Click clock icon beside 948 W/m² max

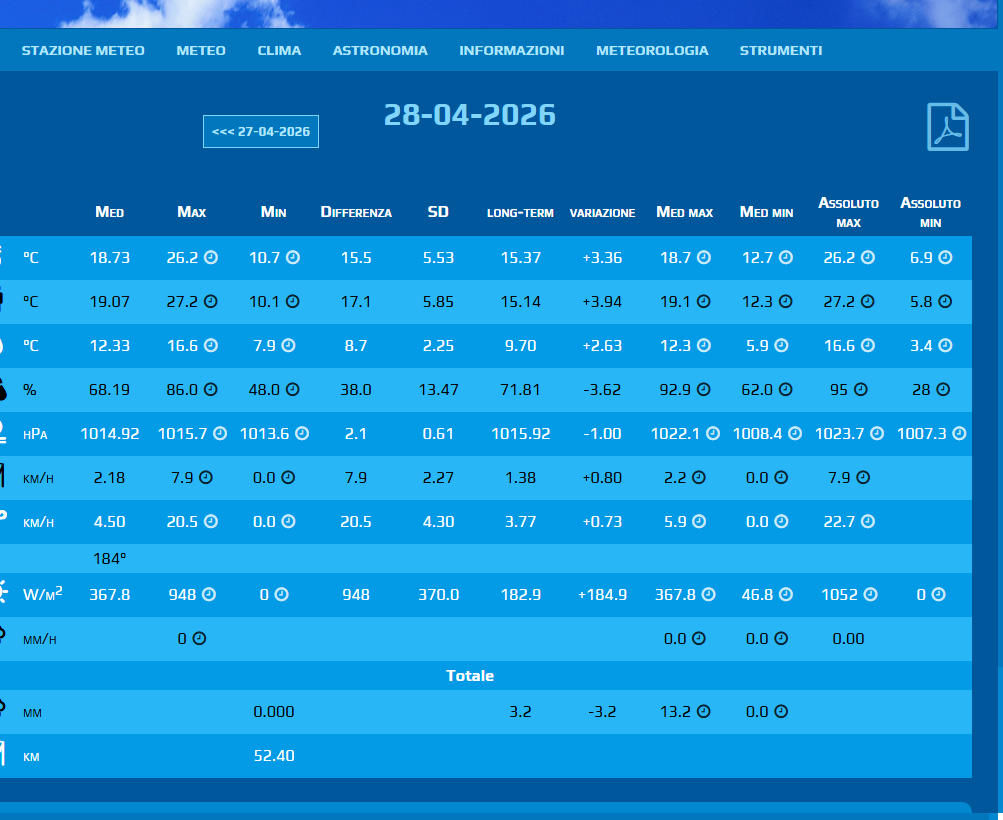[x=208, y=594]
